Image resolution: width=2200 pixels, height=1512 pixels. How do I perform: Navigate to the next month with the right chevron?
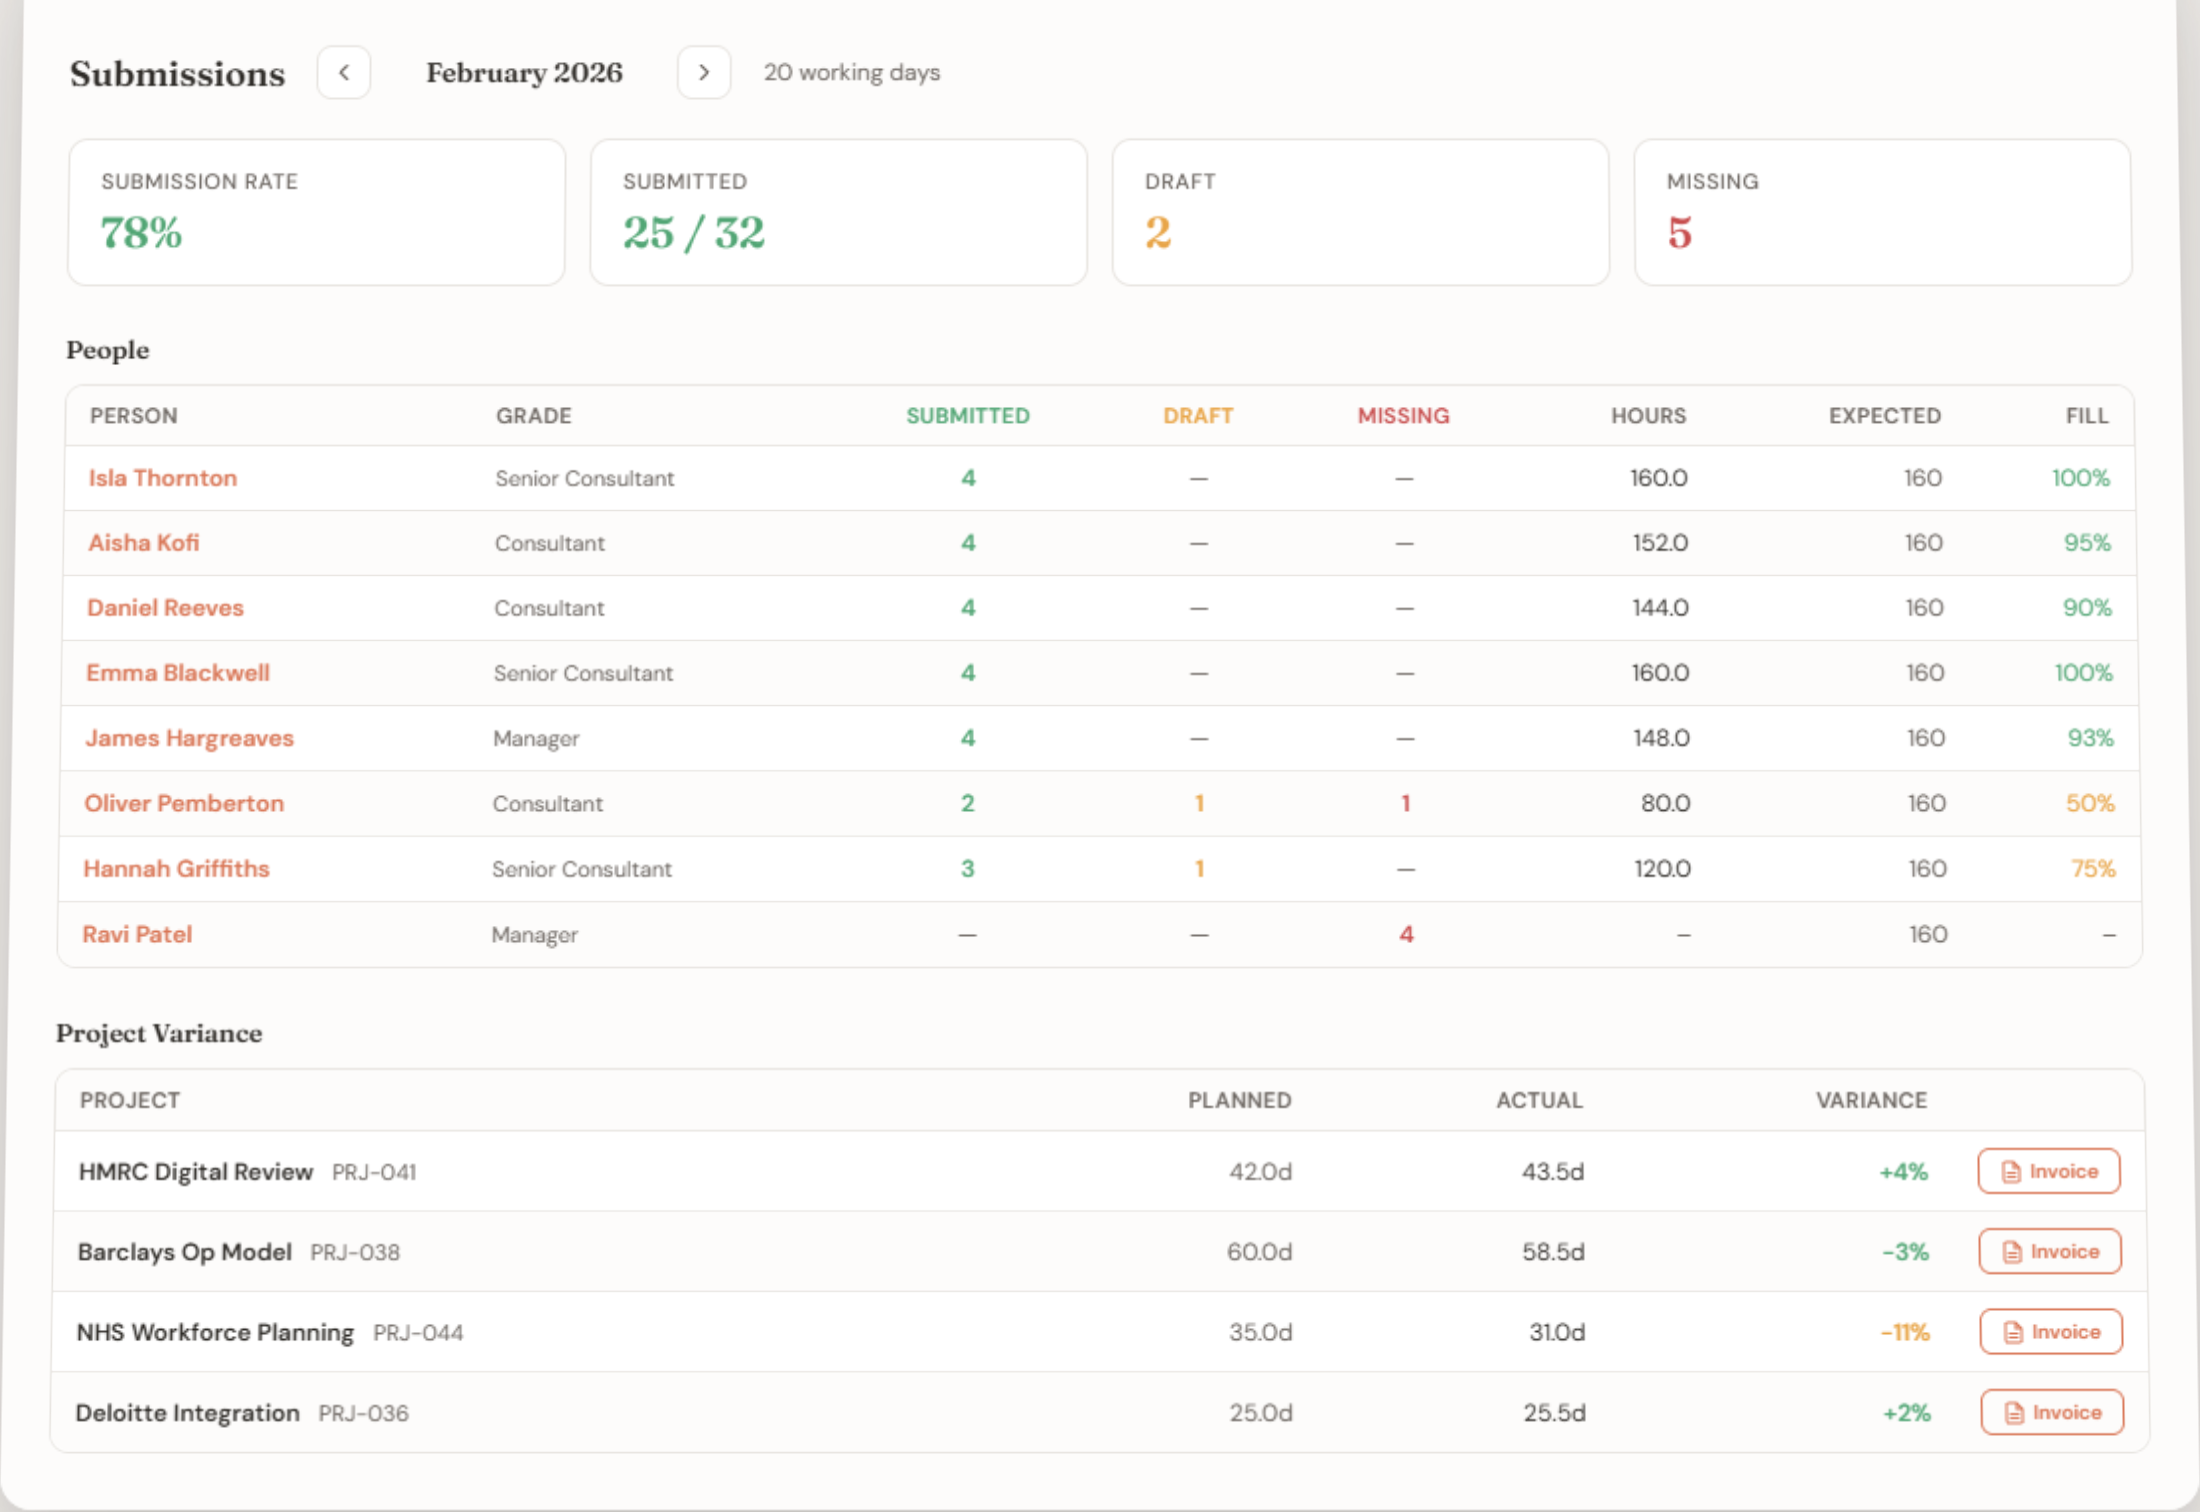point(704,72)
